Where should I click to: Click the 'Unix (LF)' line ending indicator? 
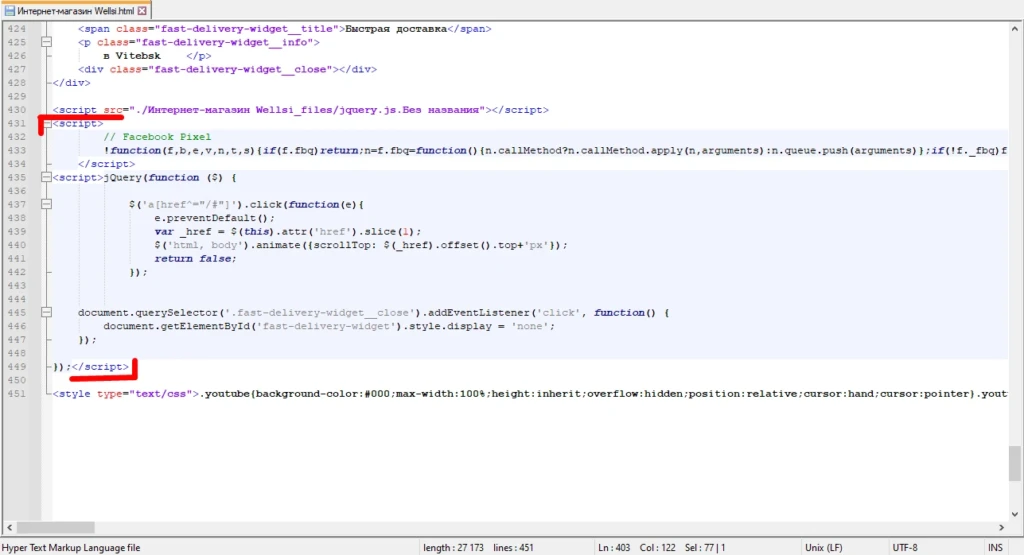click(x=824, y=548)
